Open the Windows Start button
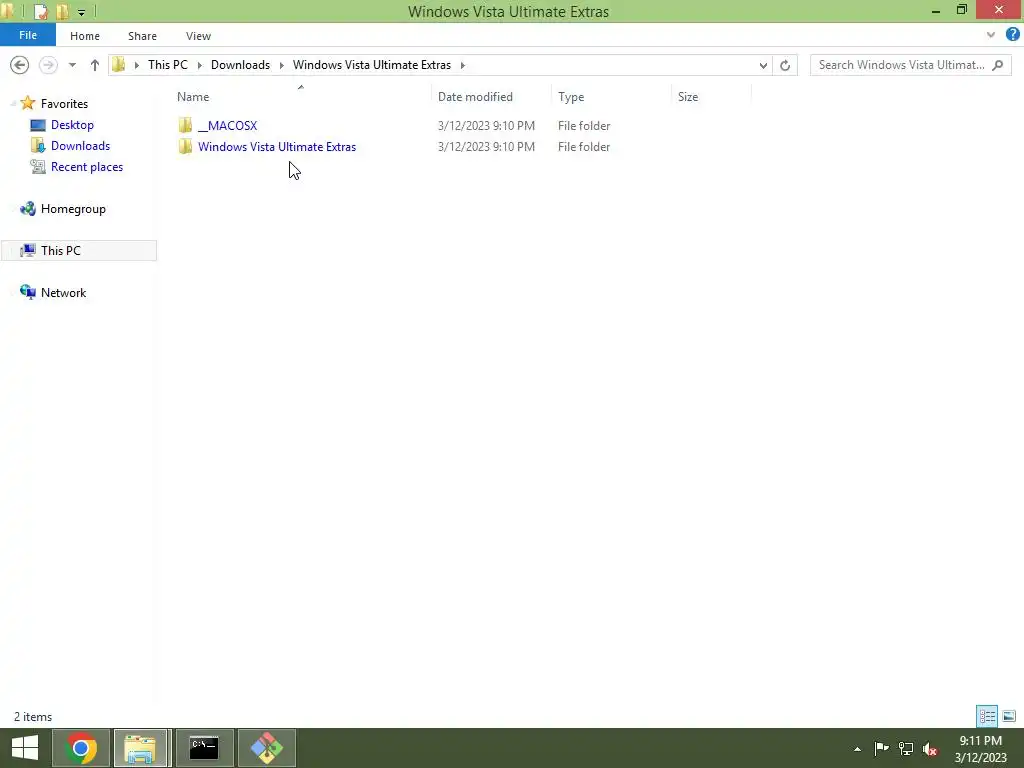1024x768 pixels. [25, 748]
